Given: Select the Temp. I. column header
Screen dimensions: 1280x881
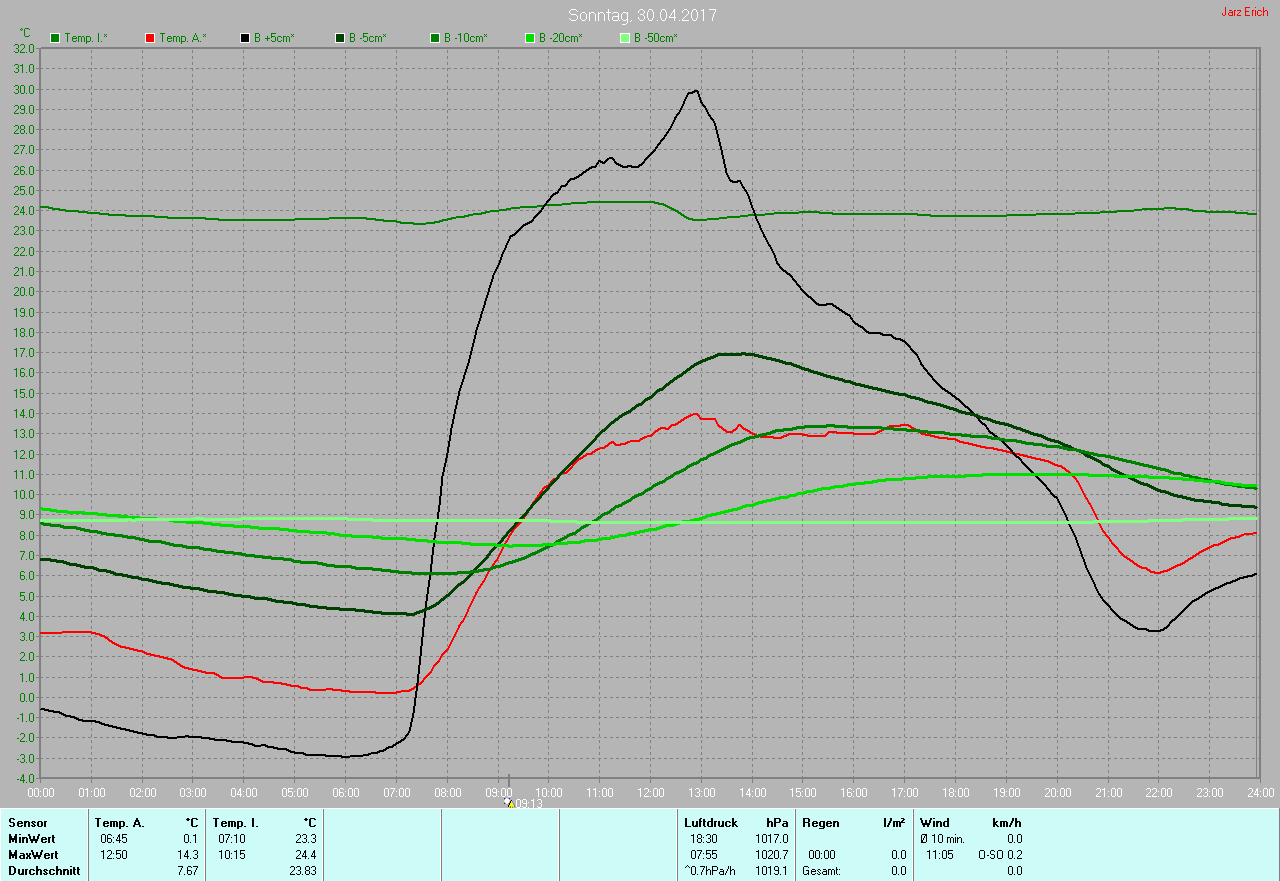Looking at the screenshot, I should 235,822.
